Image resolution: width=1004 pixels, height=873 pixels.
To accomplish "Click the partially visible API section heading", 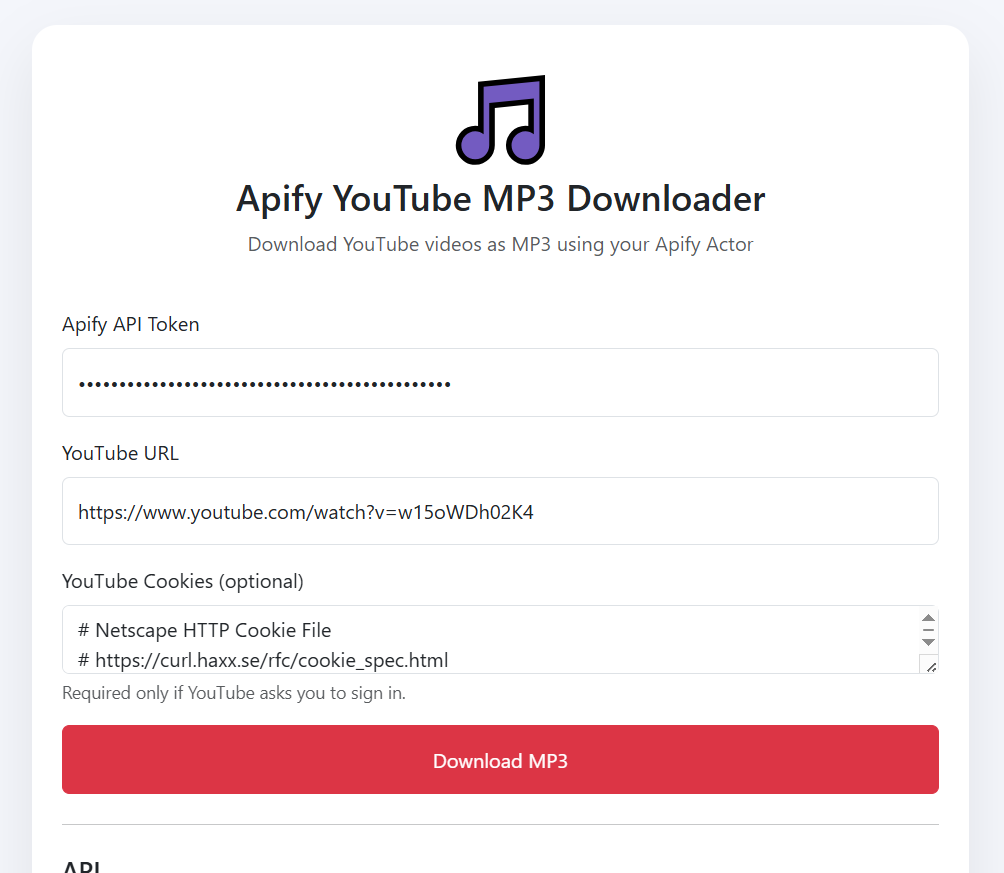I will pyautogui.click(x=81, y=866).
